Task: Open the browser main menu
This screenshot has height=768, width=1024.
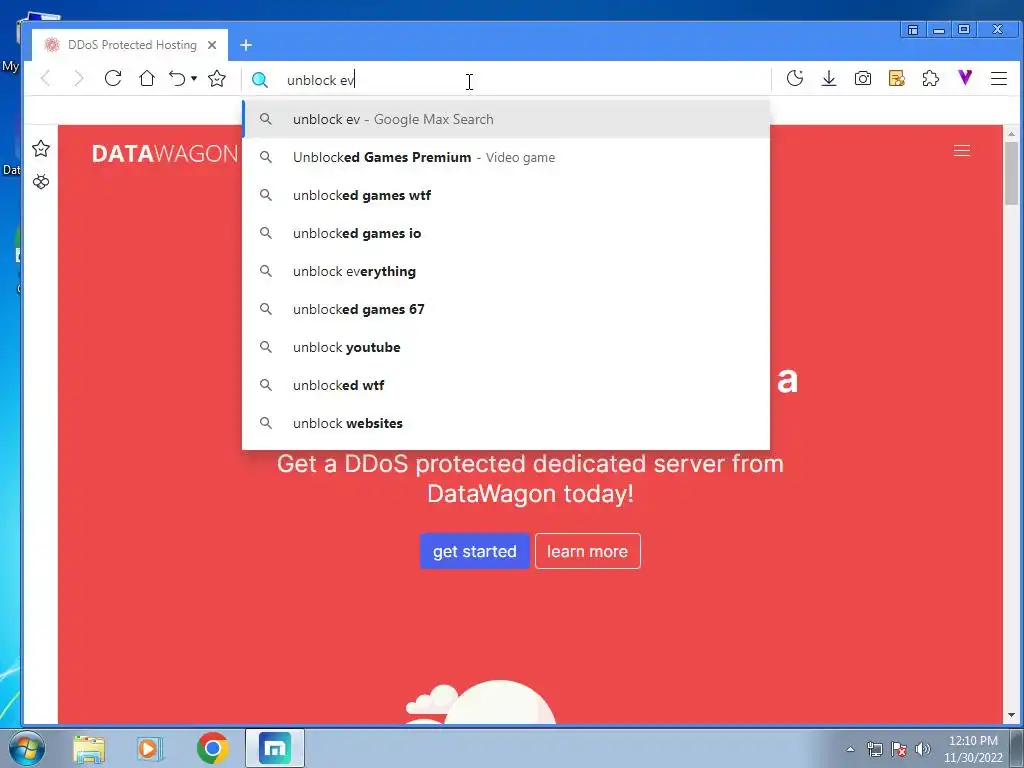Action: tap(999, 78)
